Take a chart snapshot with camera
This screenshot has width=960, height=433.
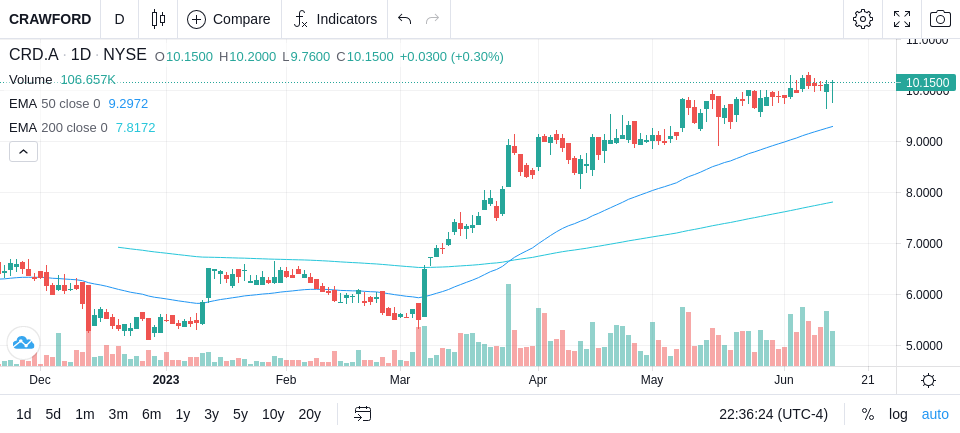tap(940, 19)
